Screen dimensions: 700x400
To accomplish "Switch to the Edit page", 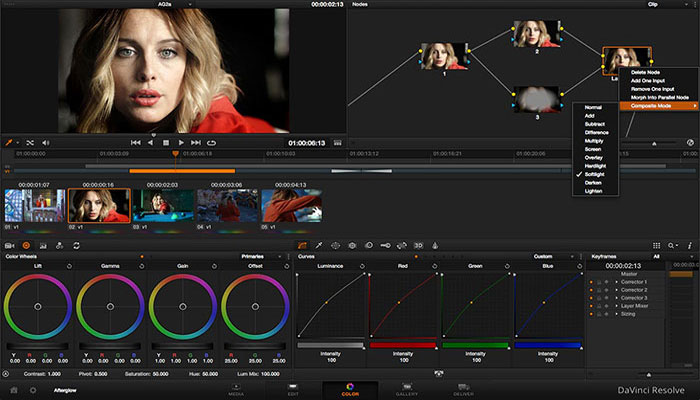I will [293, 390].
